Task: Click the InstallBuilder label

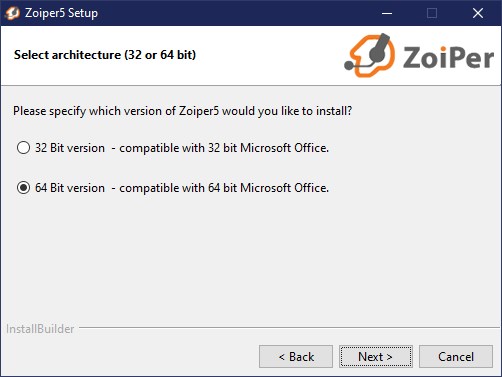Action: click(x=40, y=329)
